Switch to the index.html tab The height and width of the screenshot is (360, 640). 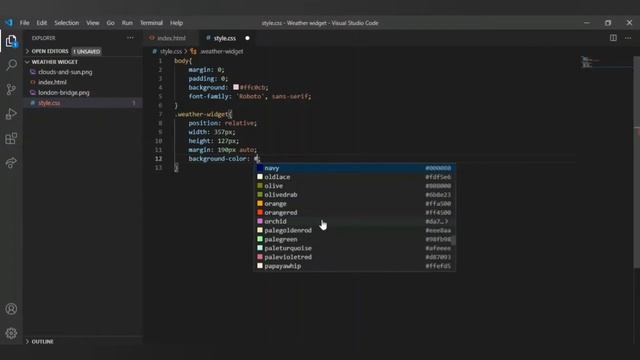[171, 38]
